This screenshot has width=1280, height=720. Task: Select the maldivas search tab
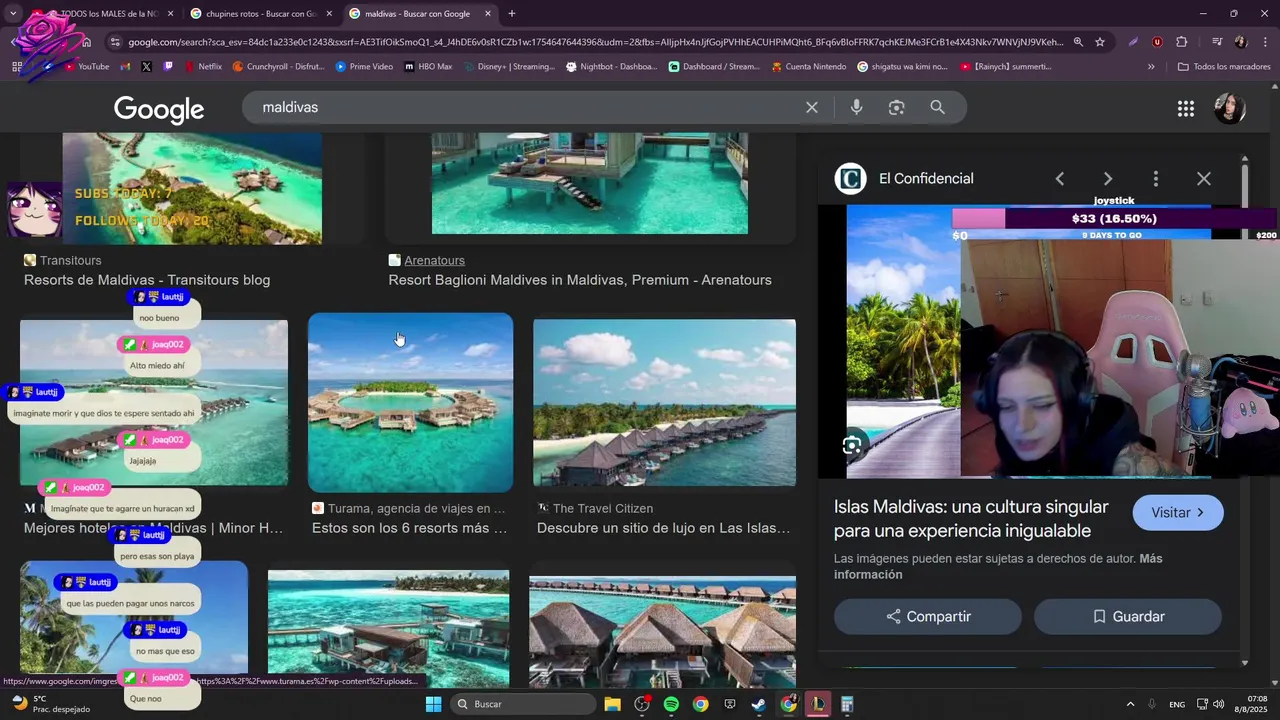tap(418, 14)
